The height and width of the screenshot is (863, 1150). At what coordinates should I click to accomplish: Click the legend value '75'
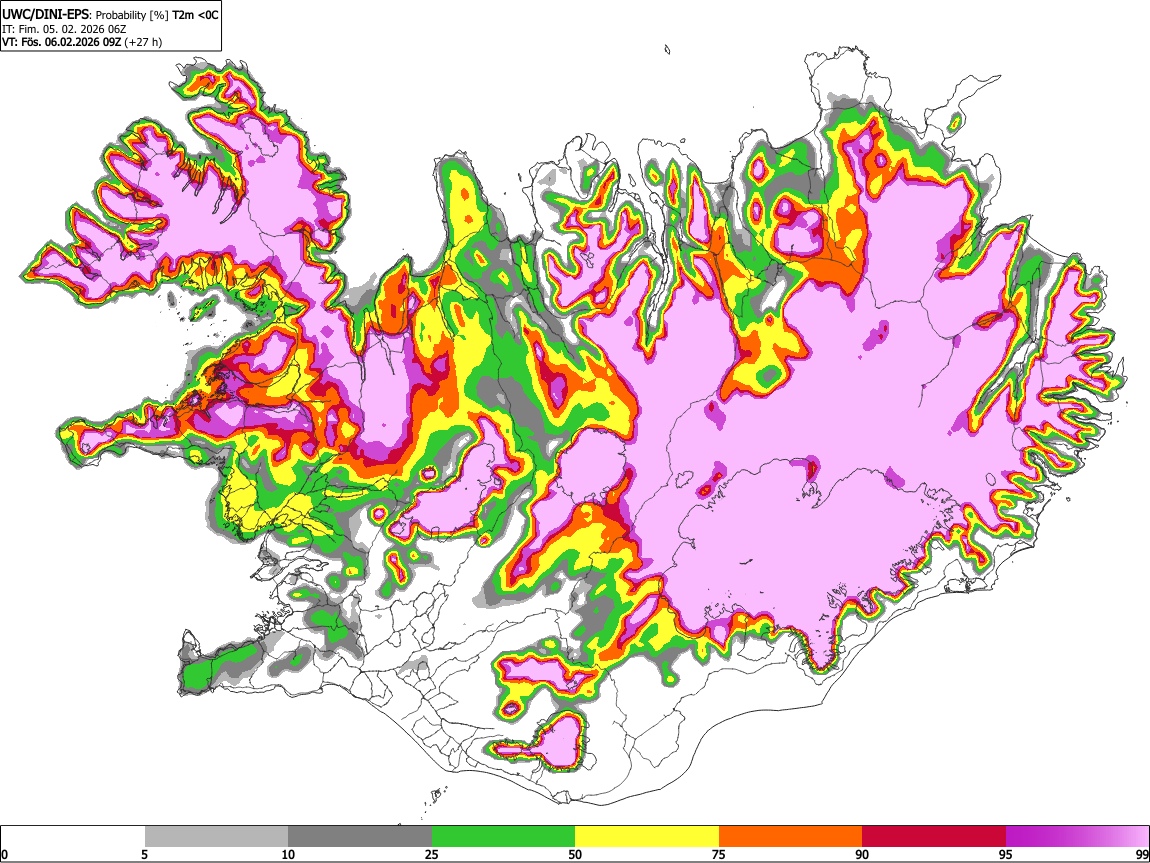(x=719, y=854)
